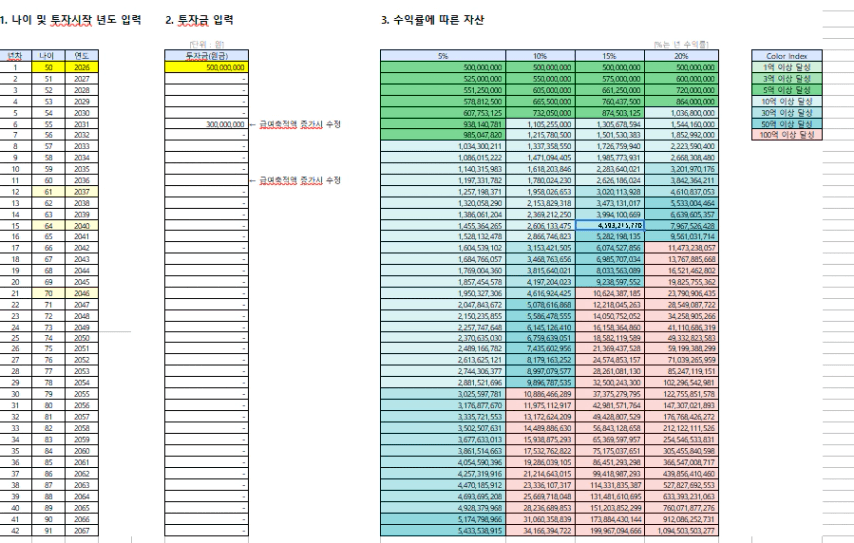Viewport: 854px width, 543px height.
Task: Select the cell with value 665,500,000
Action: point(540,101)
